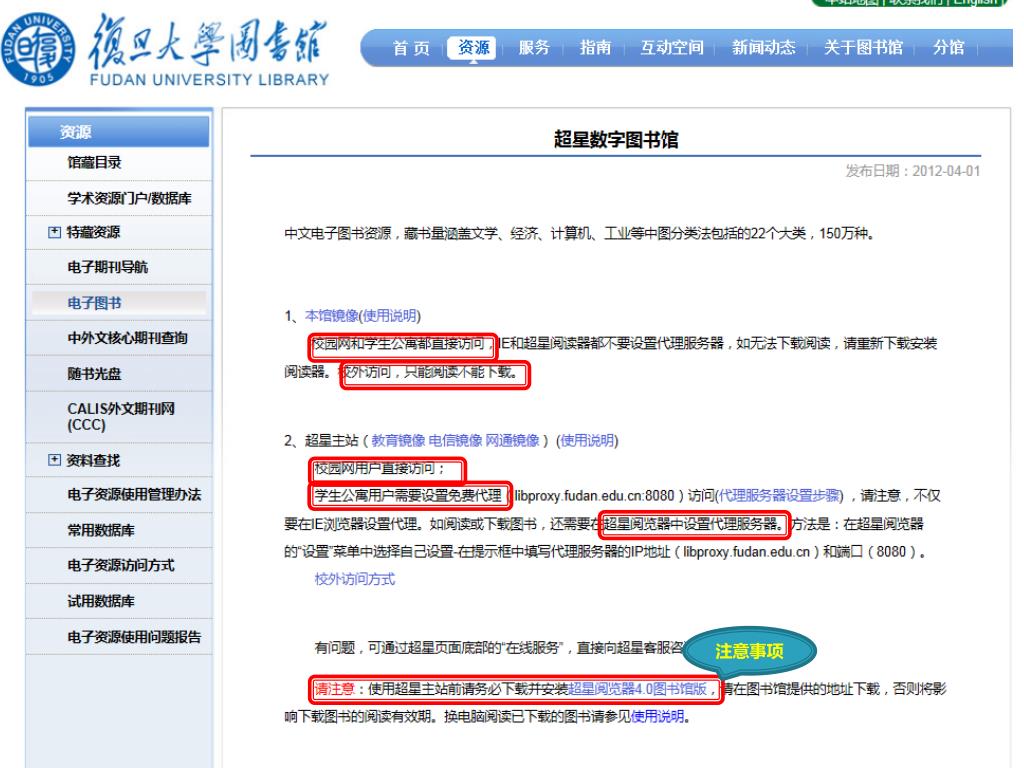Follow the 电信镜像 link

[455, 441]
